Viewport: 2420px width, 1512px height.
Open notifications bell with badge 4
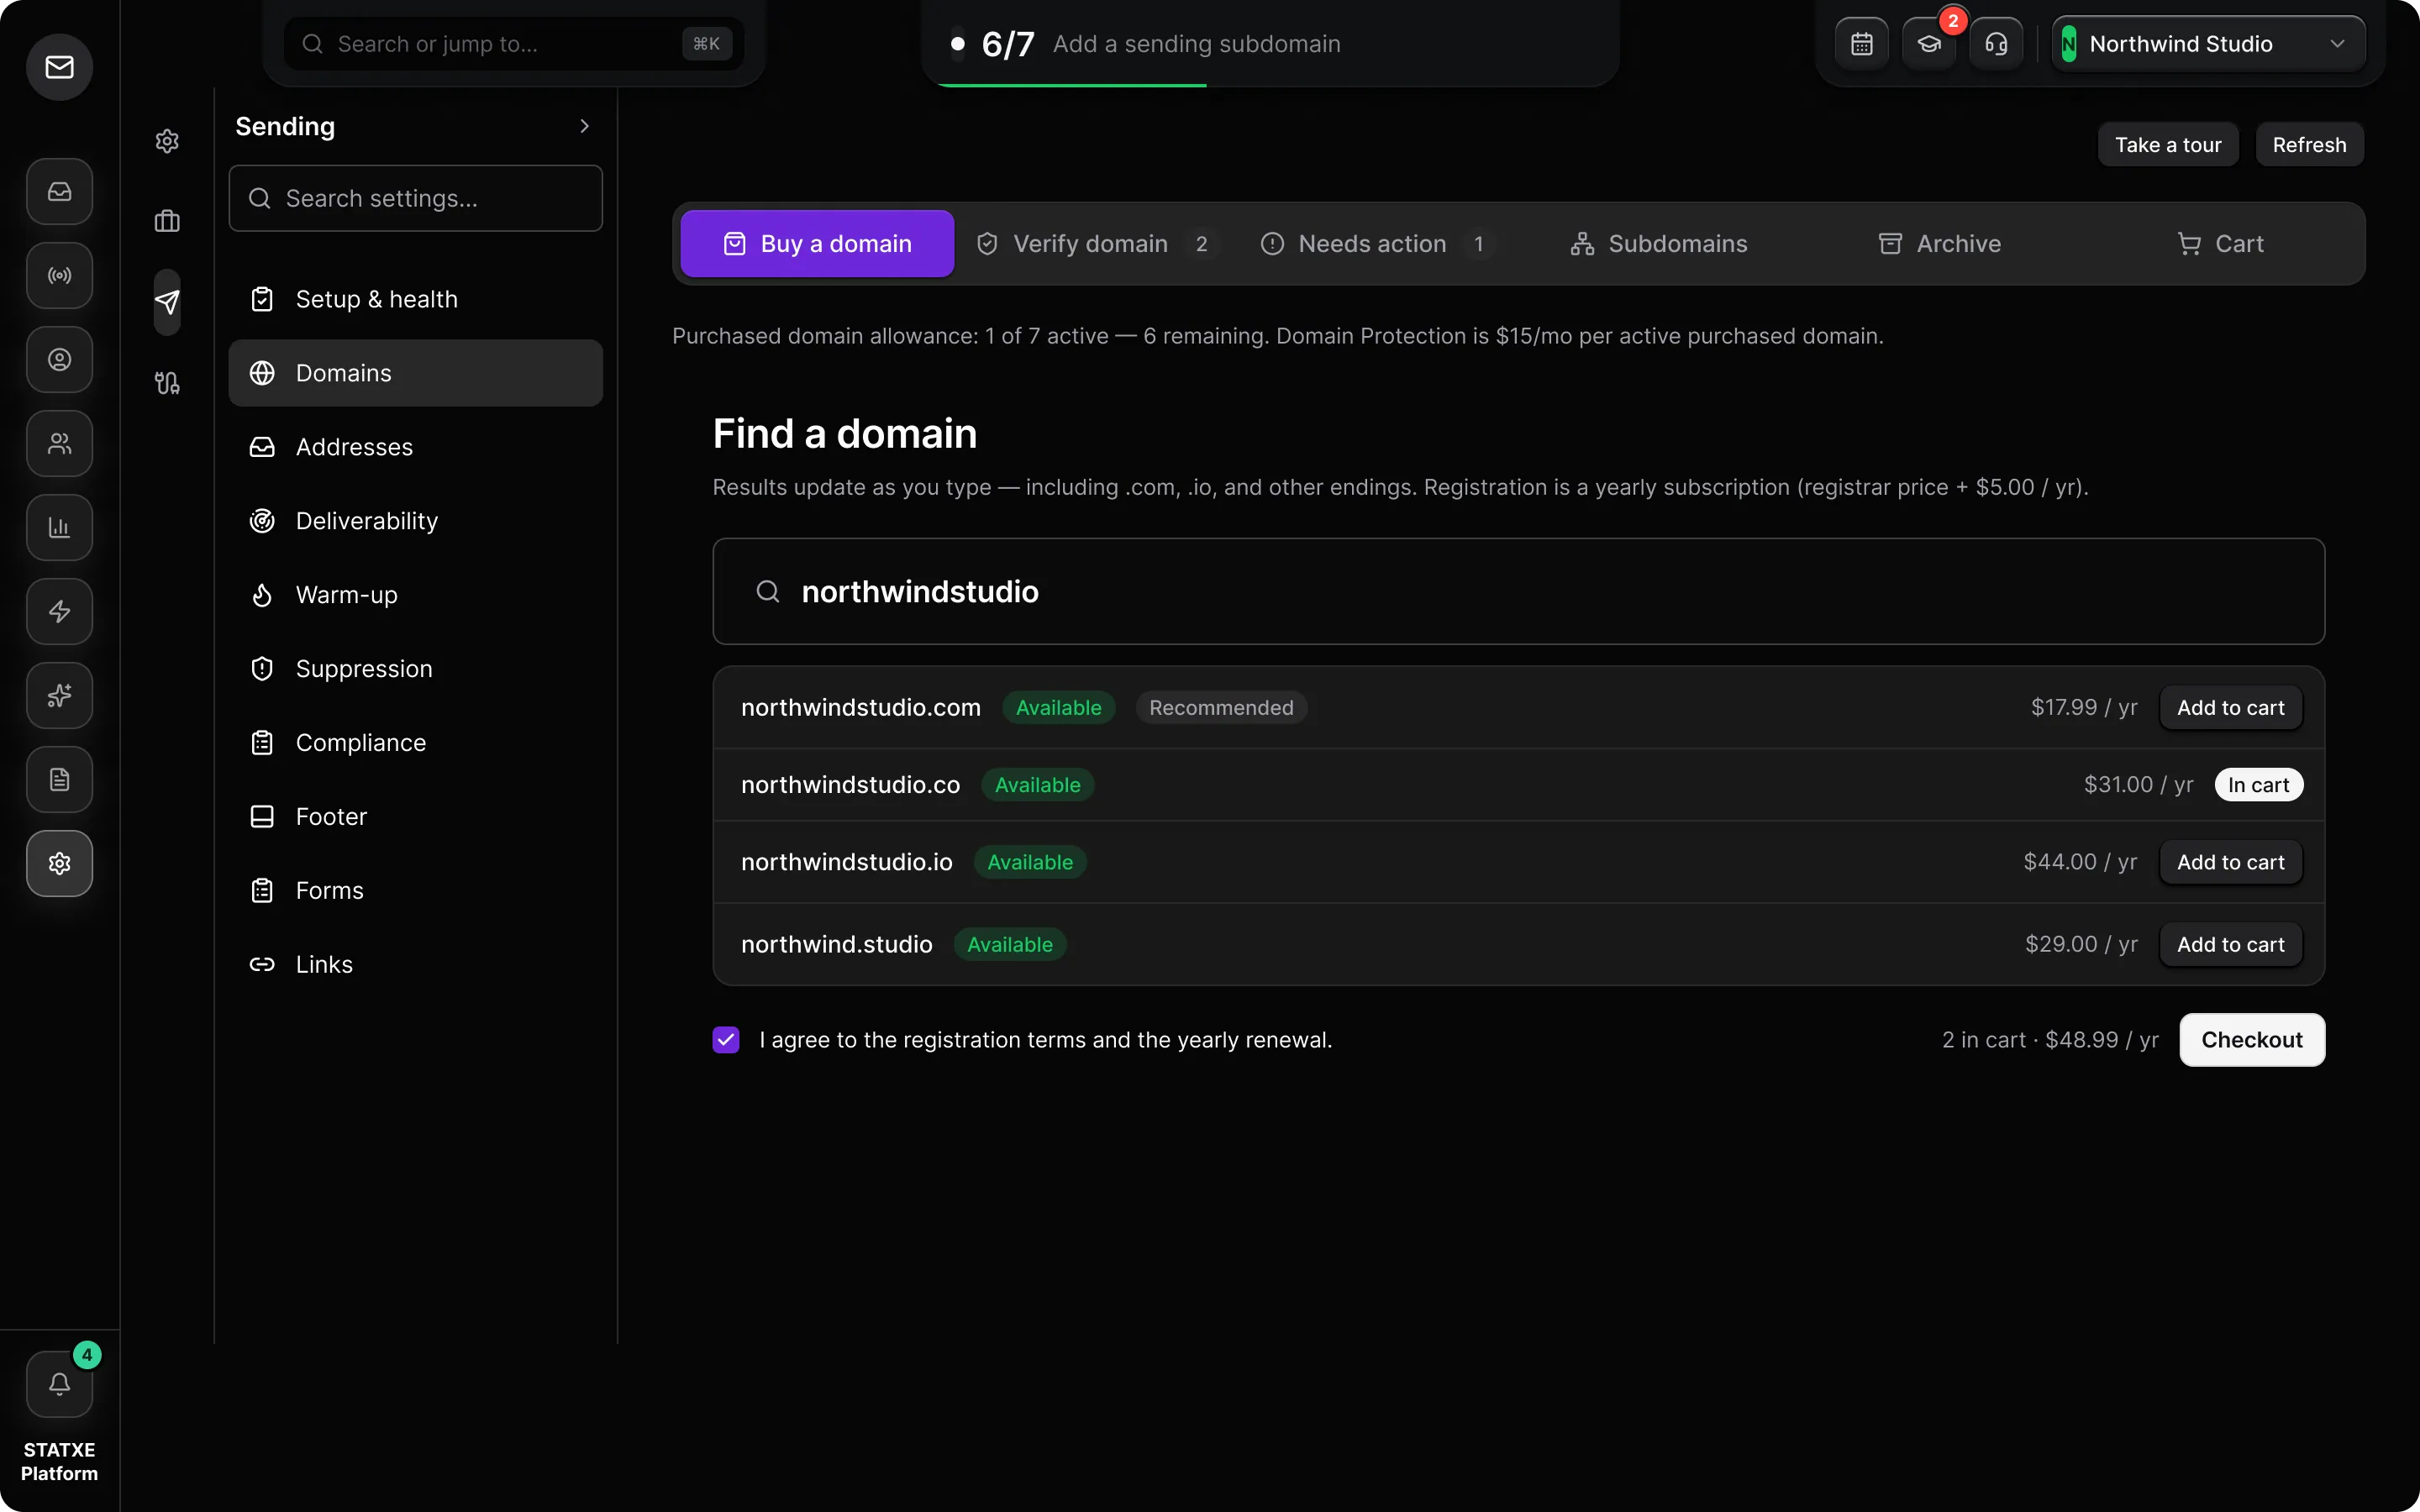pyautogui.click(x=59, y=1384)
